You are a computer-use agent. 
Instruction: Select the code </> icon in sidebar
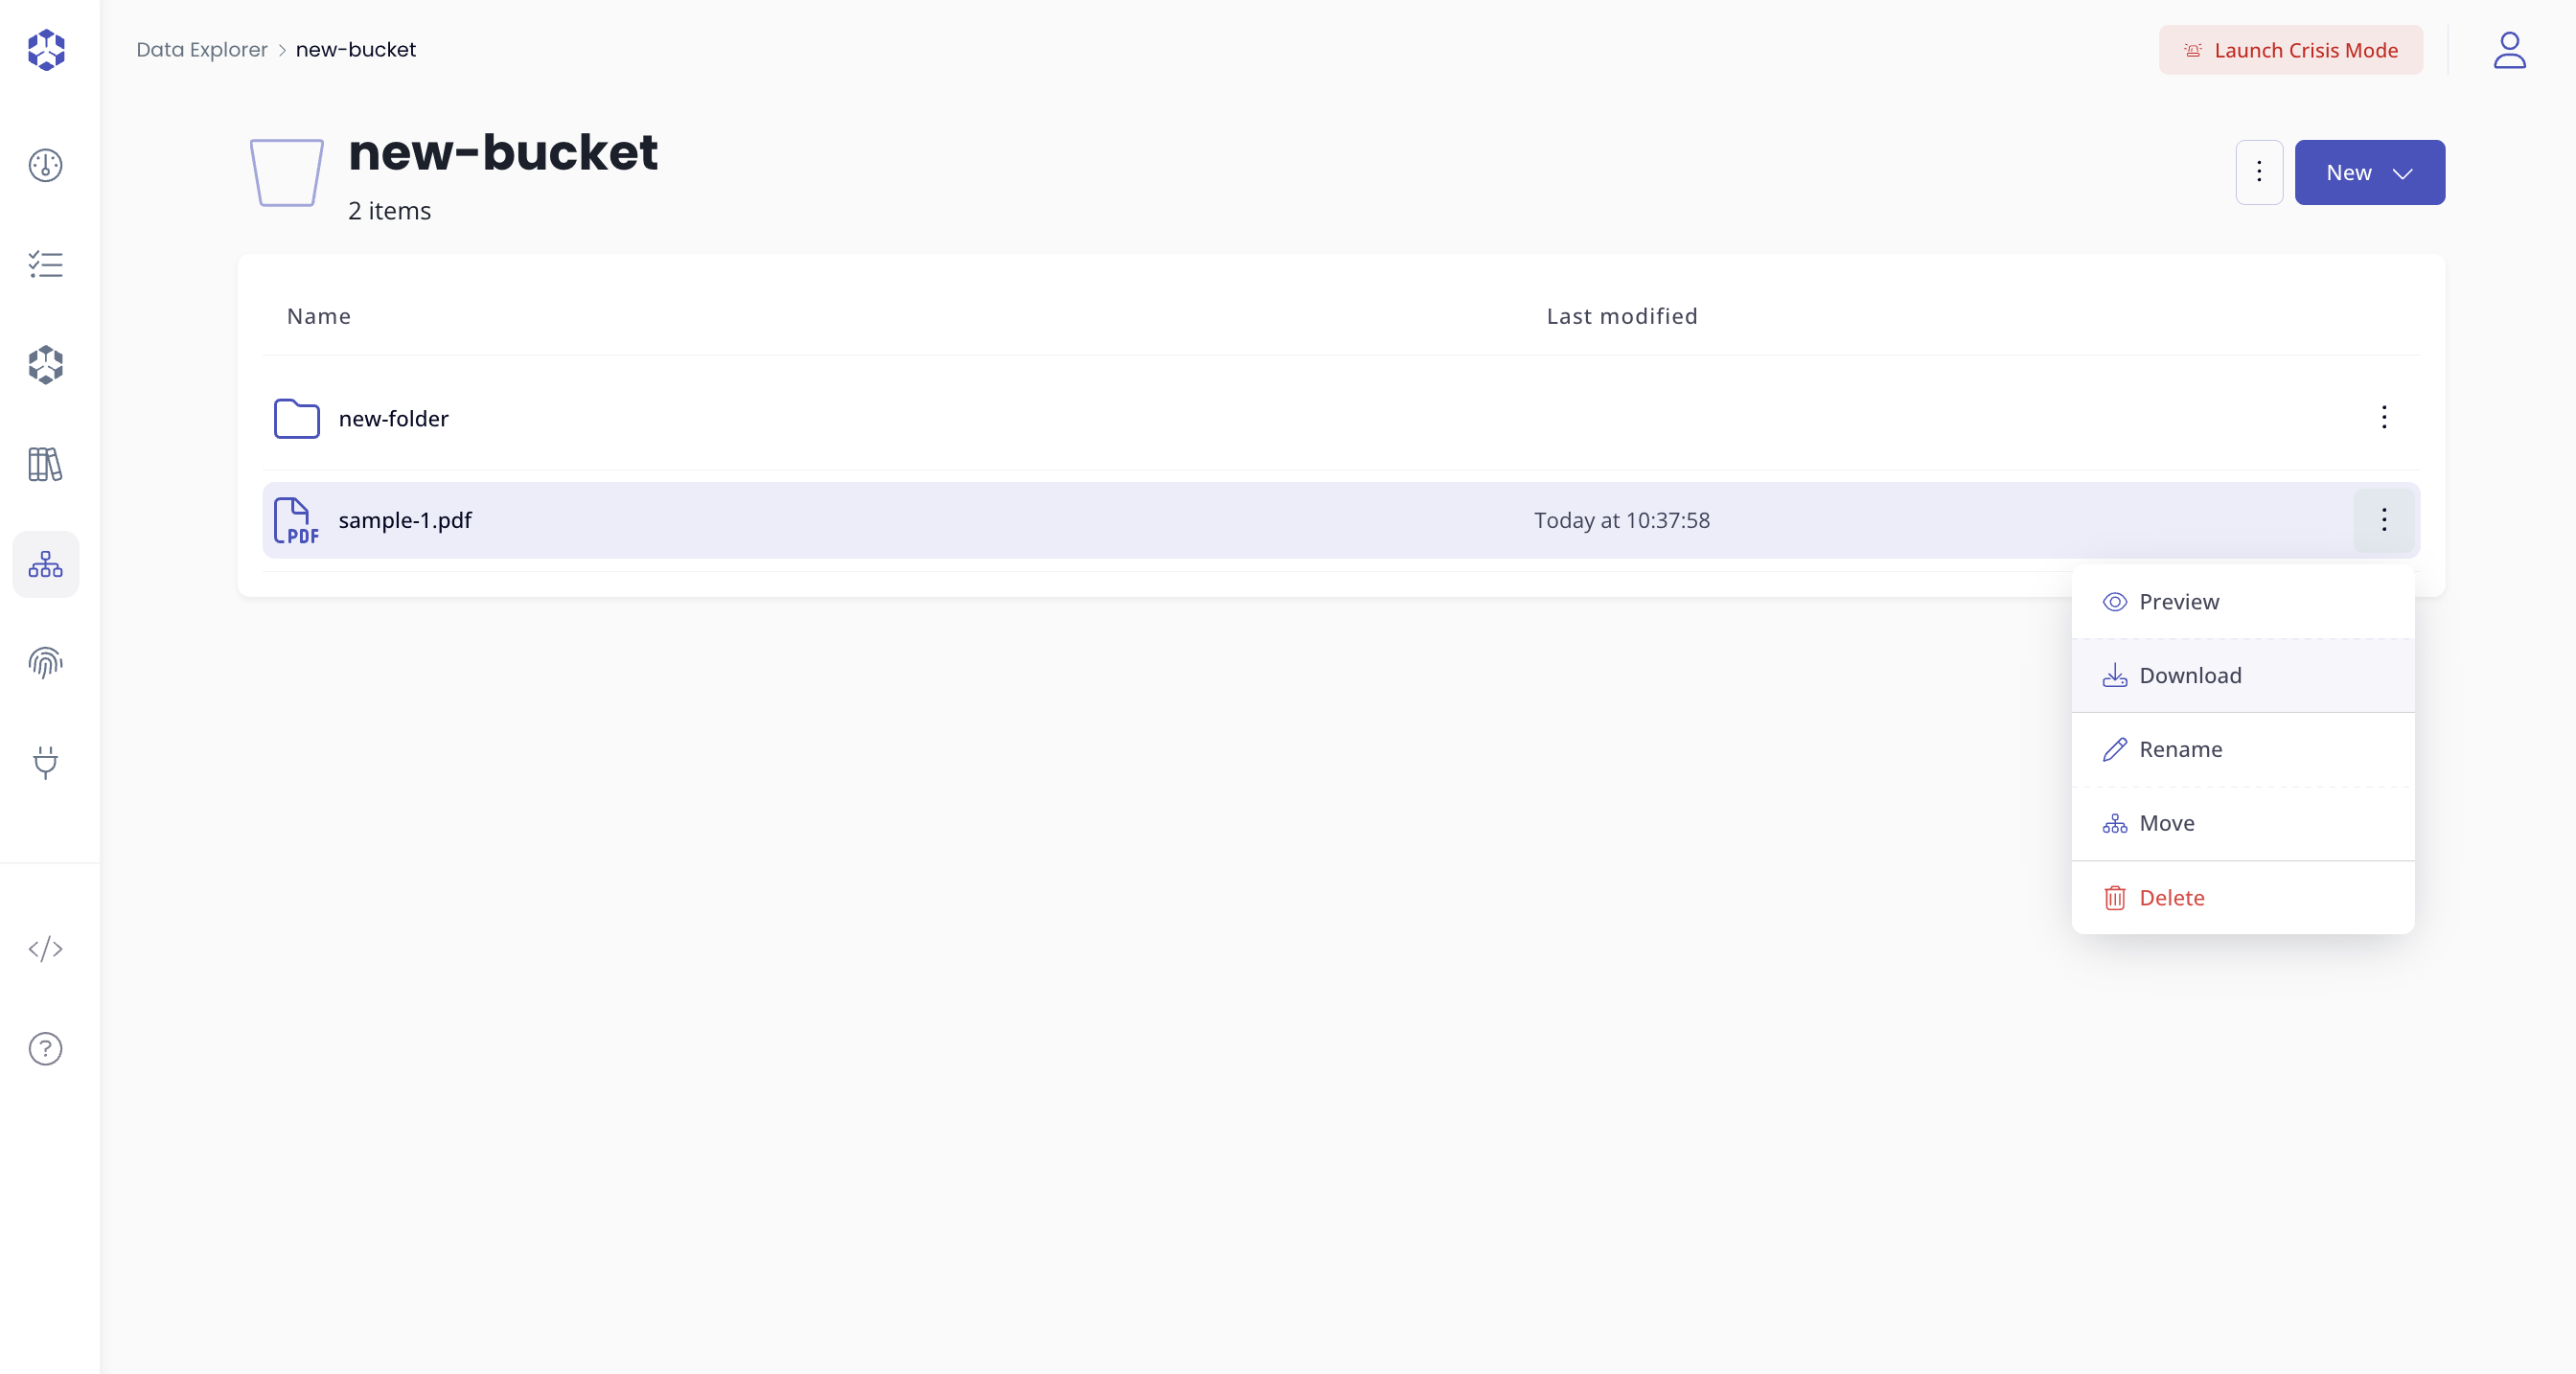45,950
